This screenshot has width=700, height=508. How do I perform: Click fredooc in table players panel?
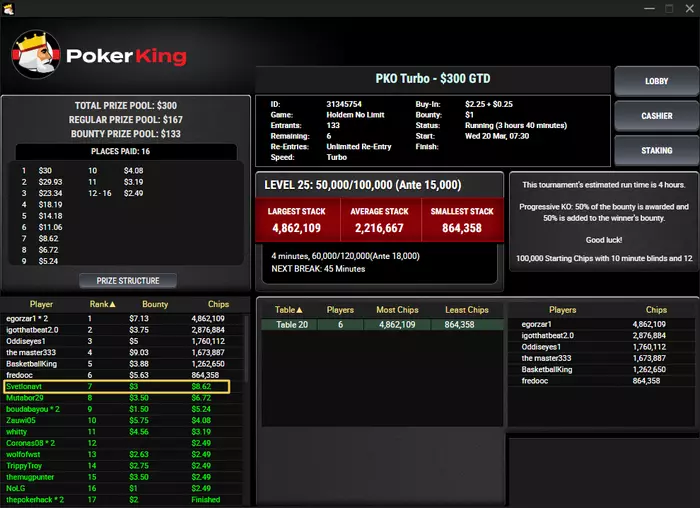(602, 381)
